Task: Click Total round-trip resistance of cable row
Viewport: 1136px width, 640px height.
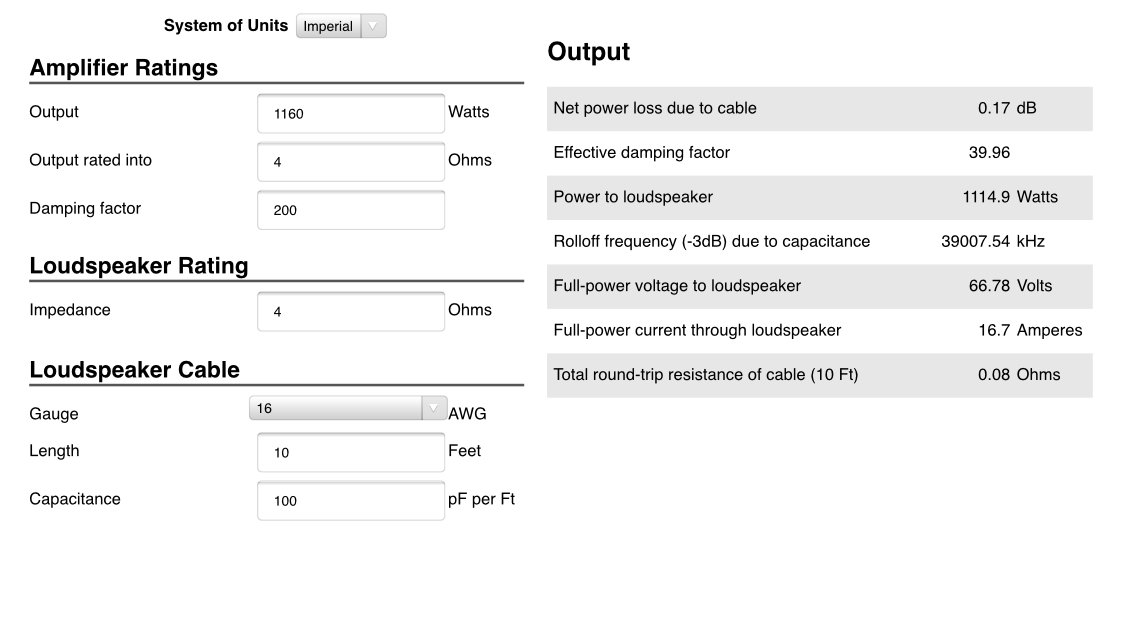Action: pos(819,375)
